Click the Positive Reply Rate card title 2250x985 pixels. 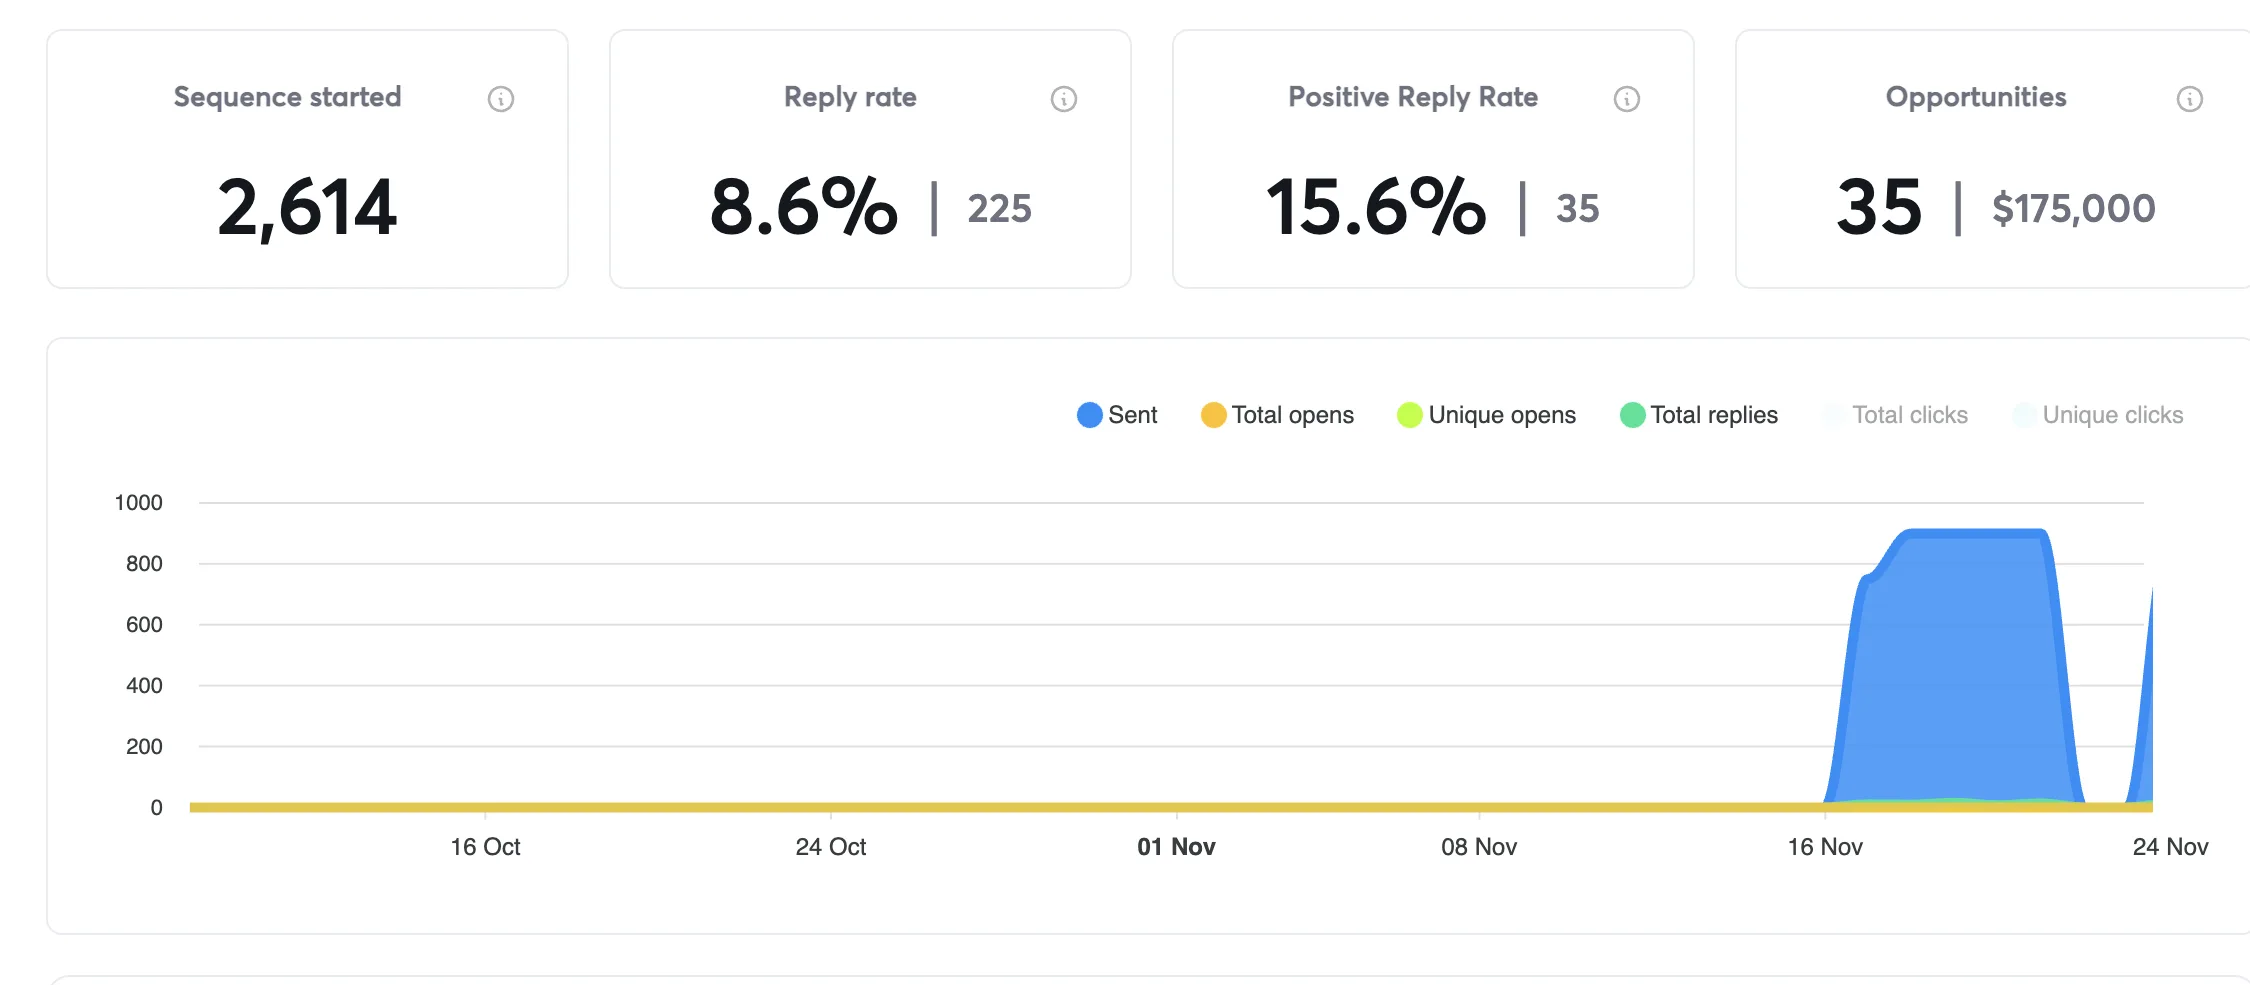[x=1413, y=97]
